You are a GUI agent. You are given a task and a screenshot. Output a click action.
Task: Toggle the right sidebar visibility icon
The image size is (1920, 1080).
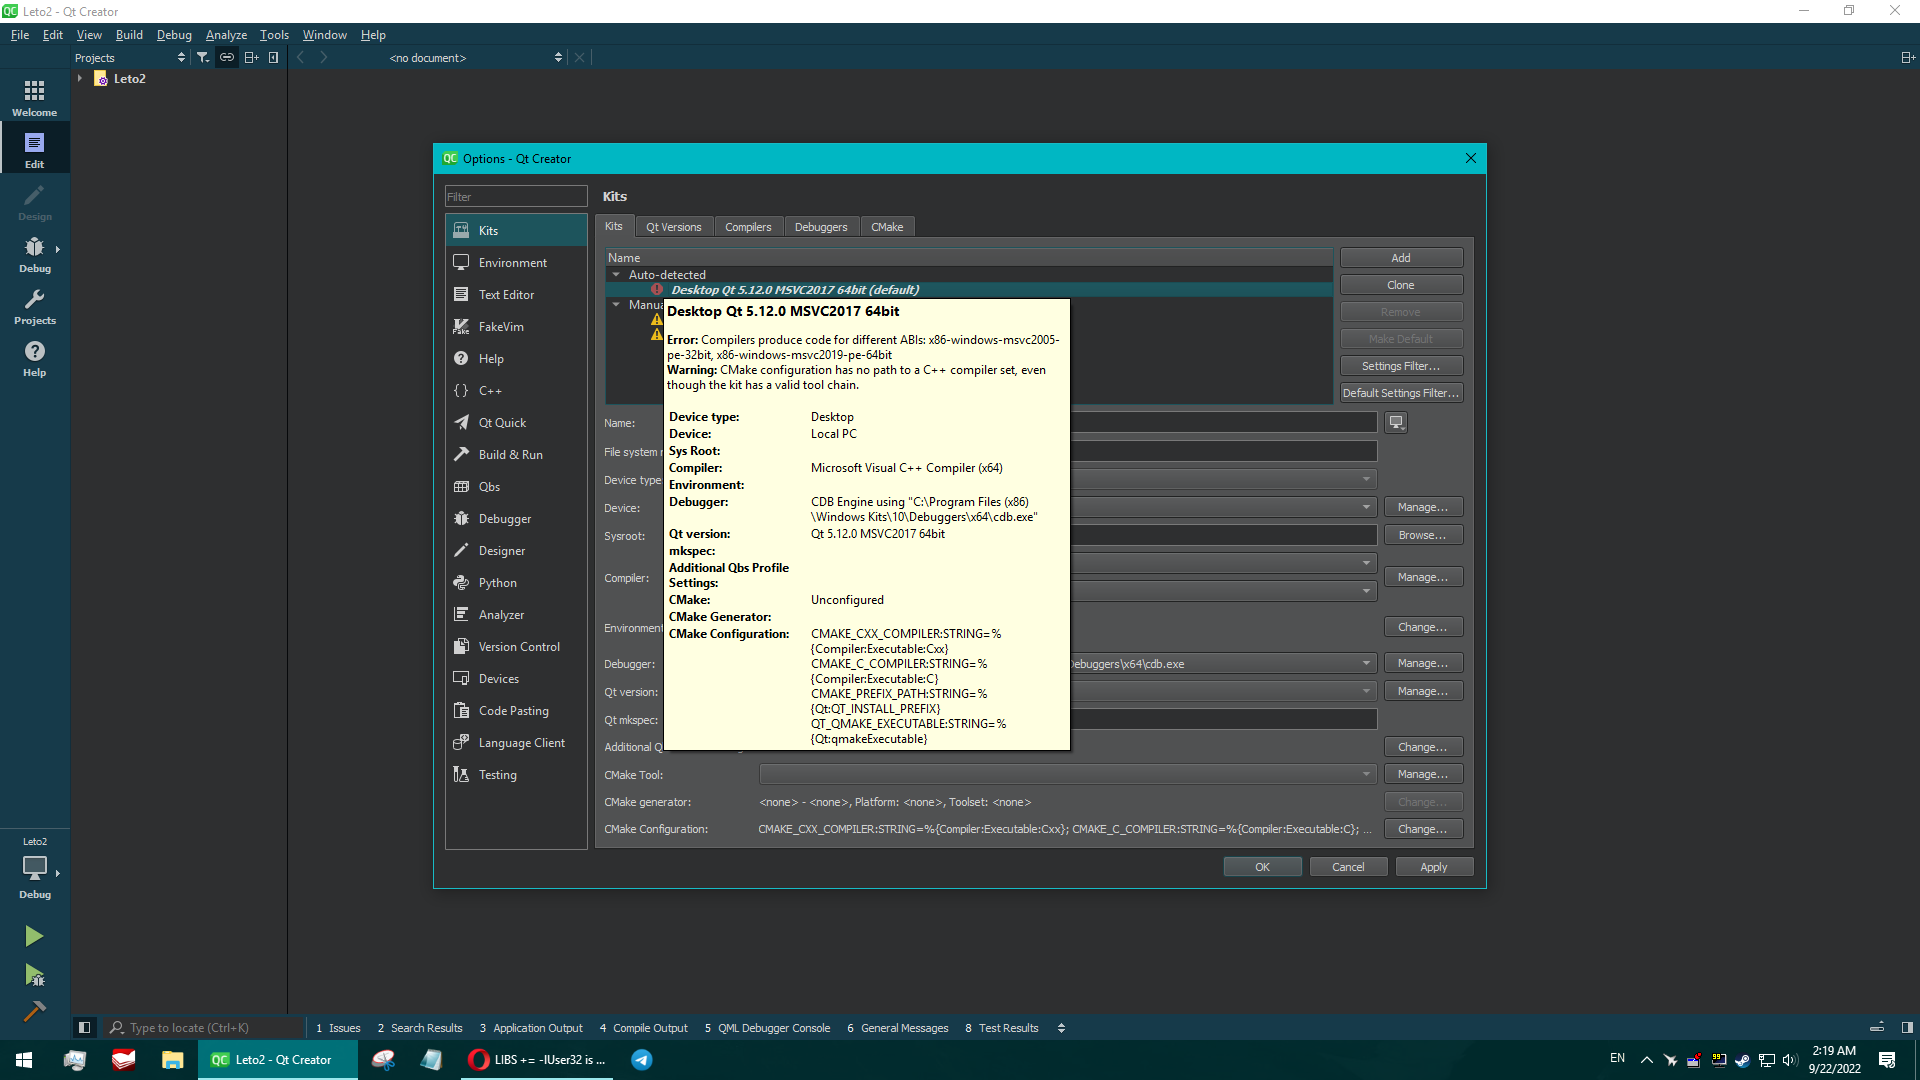tap(1907, 1027)
